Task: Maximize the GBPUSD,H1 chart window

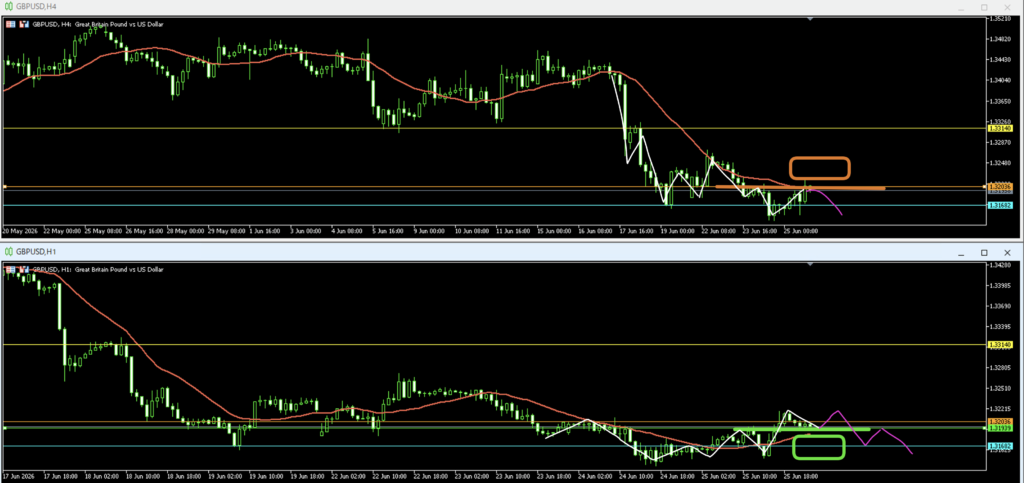Action: (984, 252)
